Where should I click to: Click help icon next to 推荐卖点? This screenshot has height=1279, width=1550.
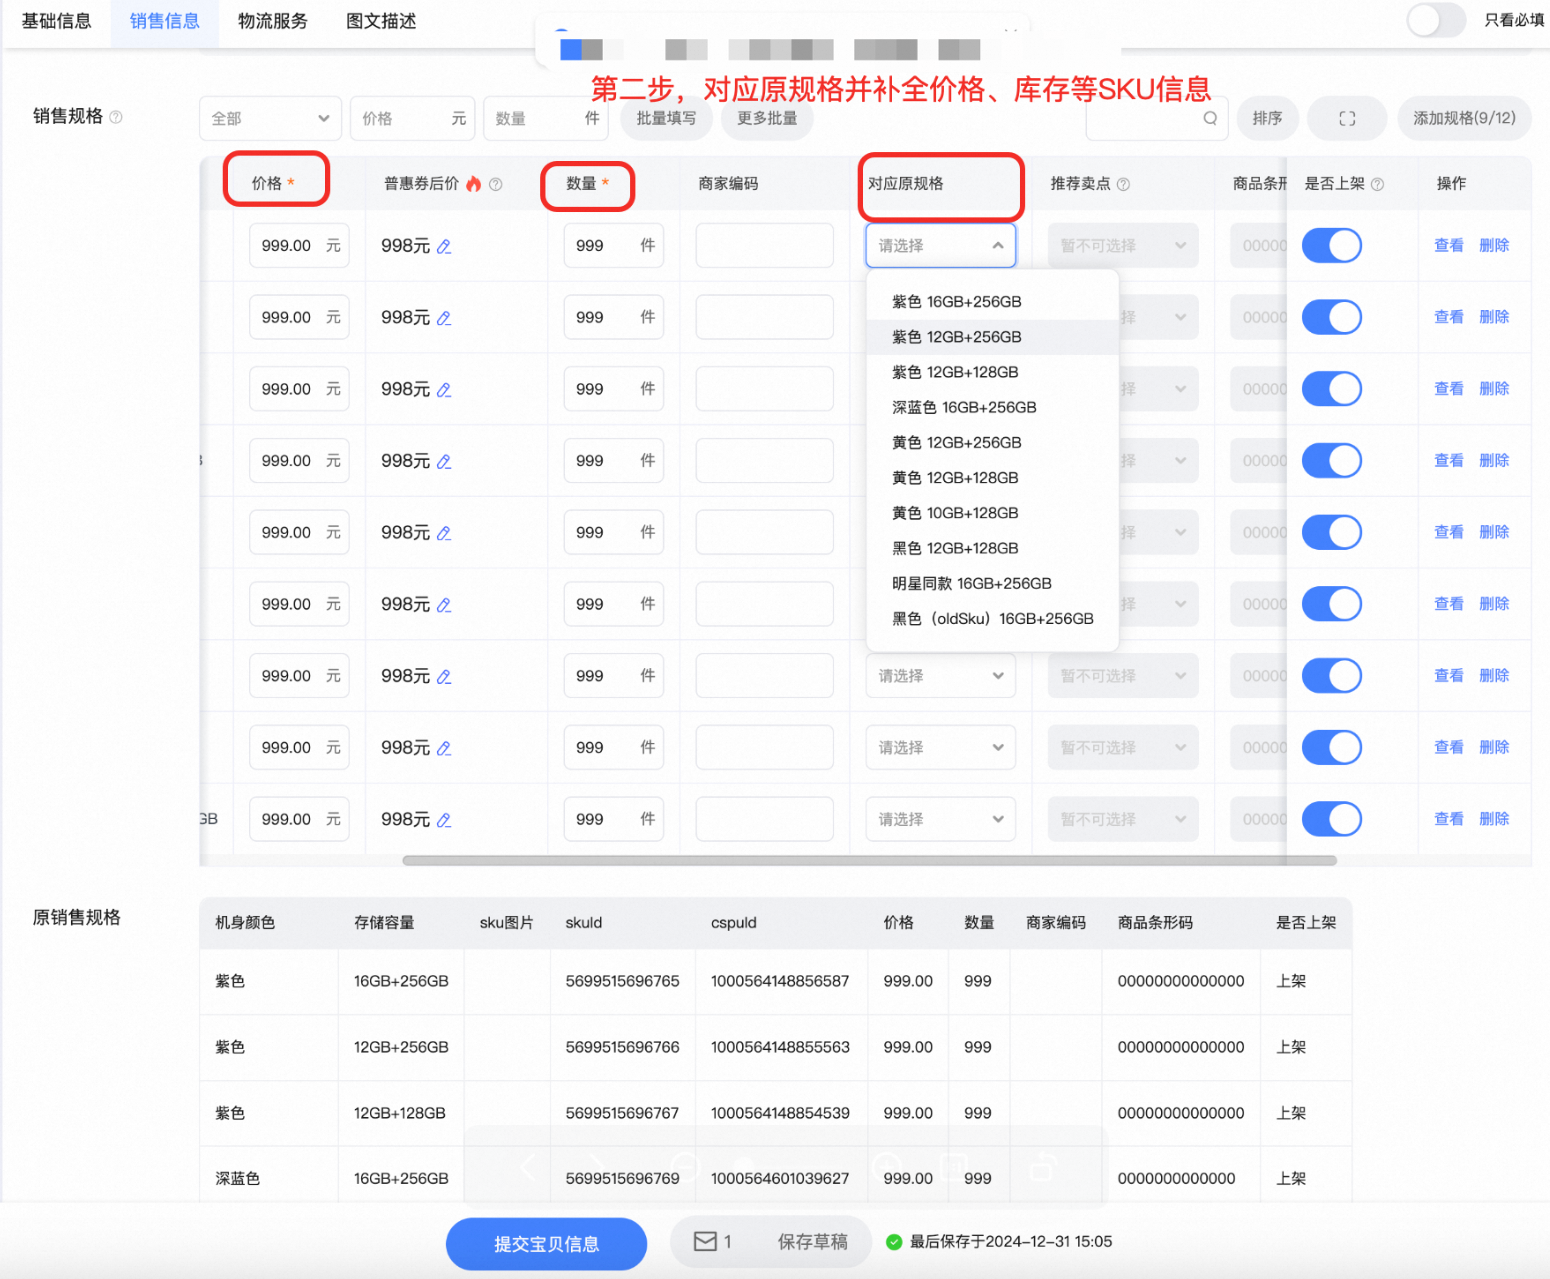point(1123,184)
